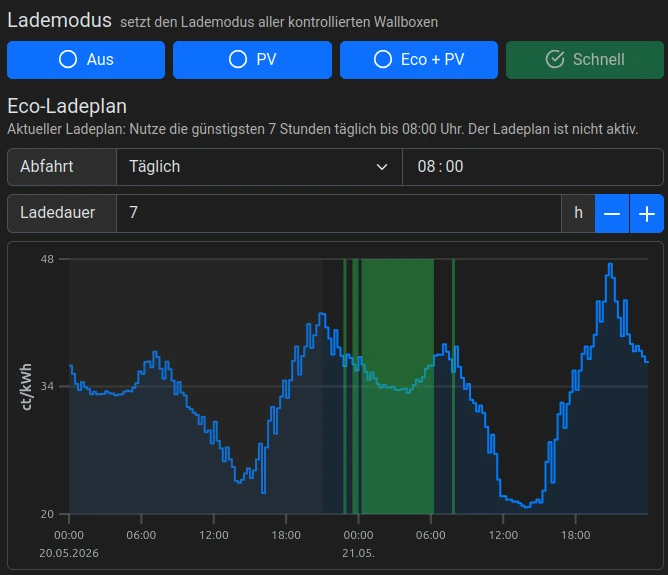Click the check icon on the Schnell button
This screenshot has height=575, width=668.
coord(555,59)
